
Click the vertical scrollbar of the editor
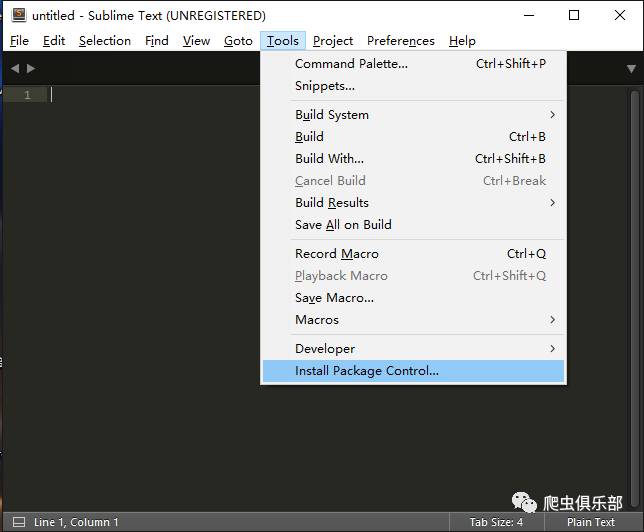pos(635,299)
